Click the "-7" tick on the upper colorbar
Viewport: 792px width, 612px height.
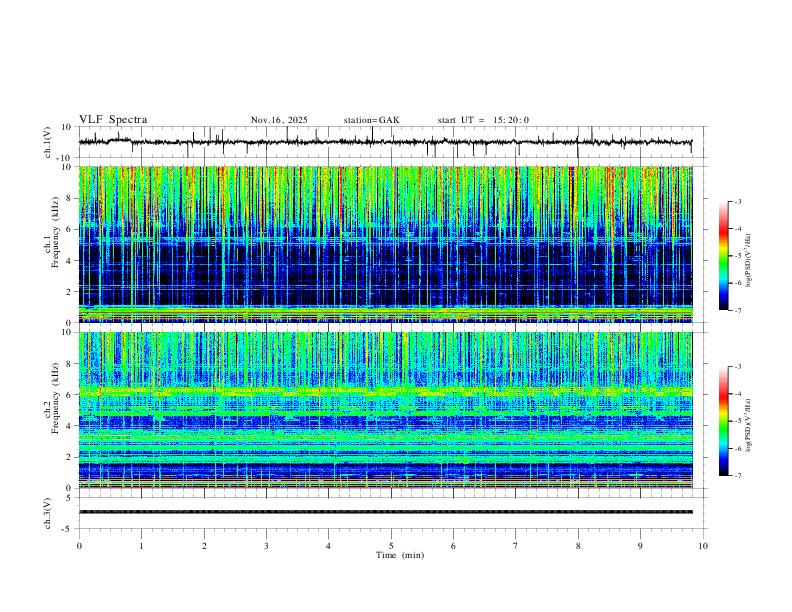[x=737, y=310]
